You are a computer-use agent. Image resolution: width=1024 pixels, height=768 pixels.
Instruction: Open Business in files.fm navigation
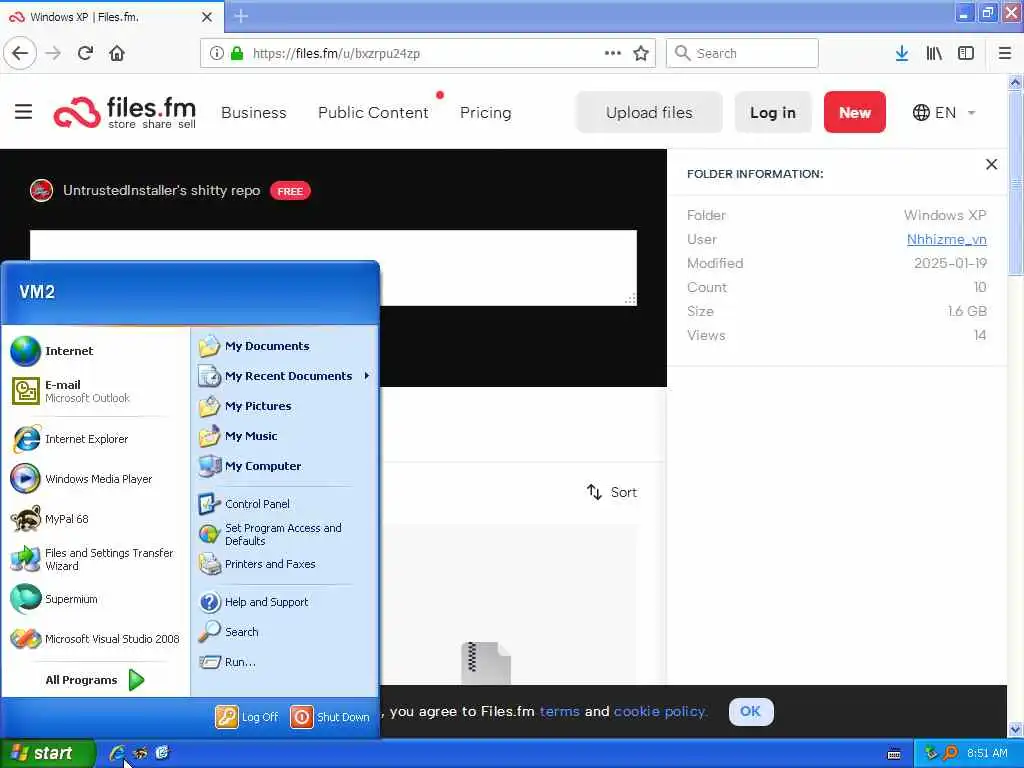pos(253,112)
